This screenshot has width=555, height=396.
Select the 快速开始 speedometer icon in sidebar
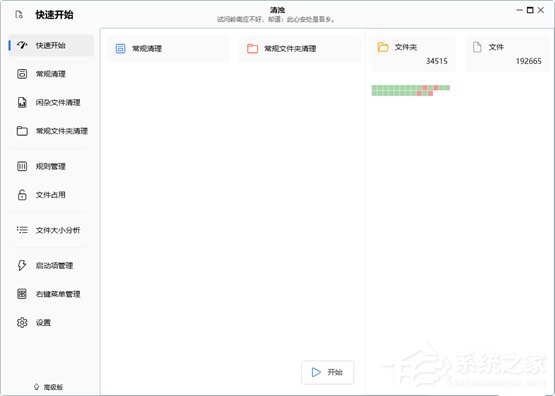coord(22,45)
